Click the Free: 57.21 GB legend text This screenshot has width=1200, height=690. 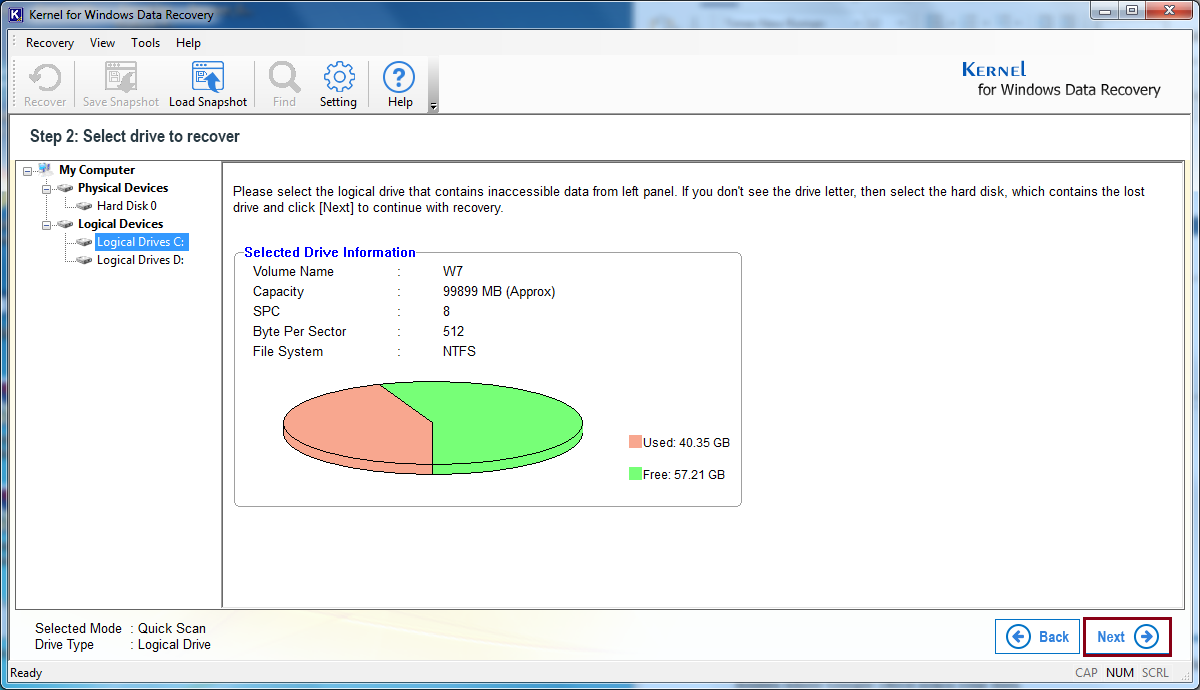[684, 474]
